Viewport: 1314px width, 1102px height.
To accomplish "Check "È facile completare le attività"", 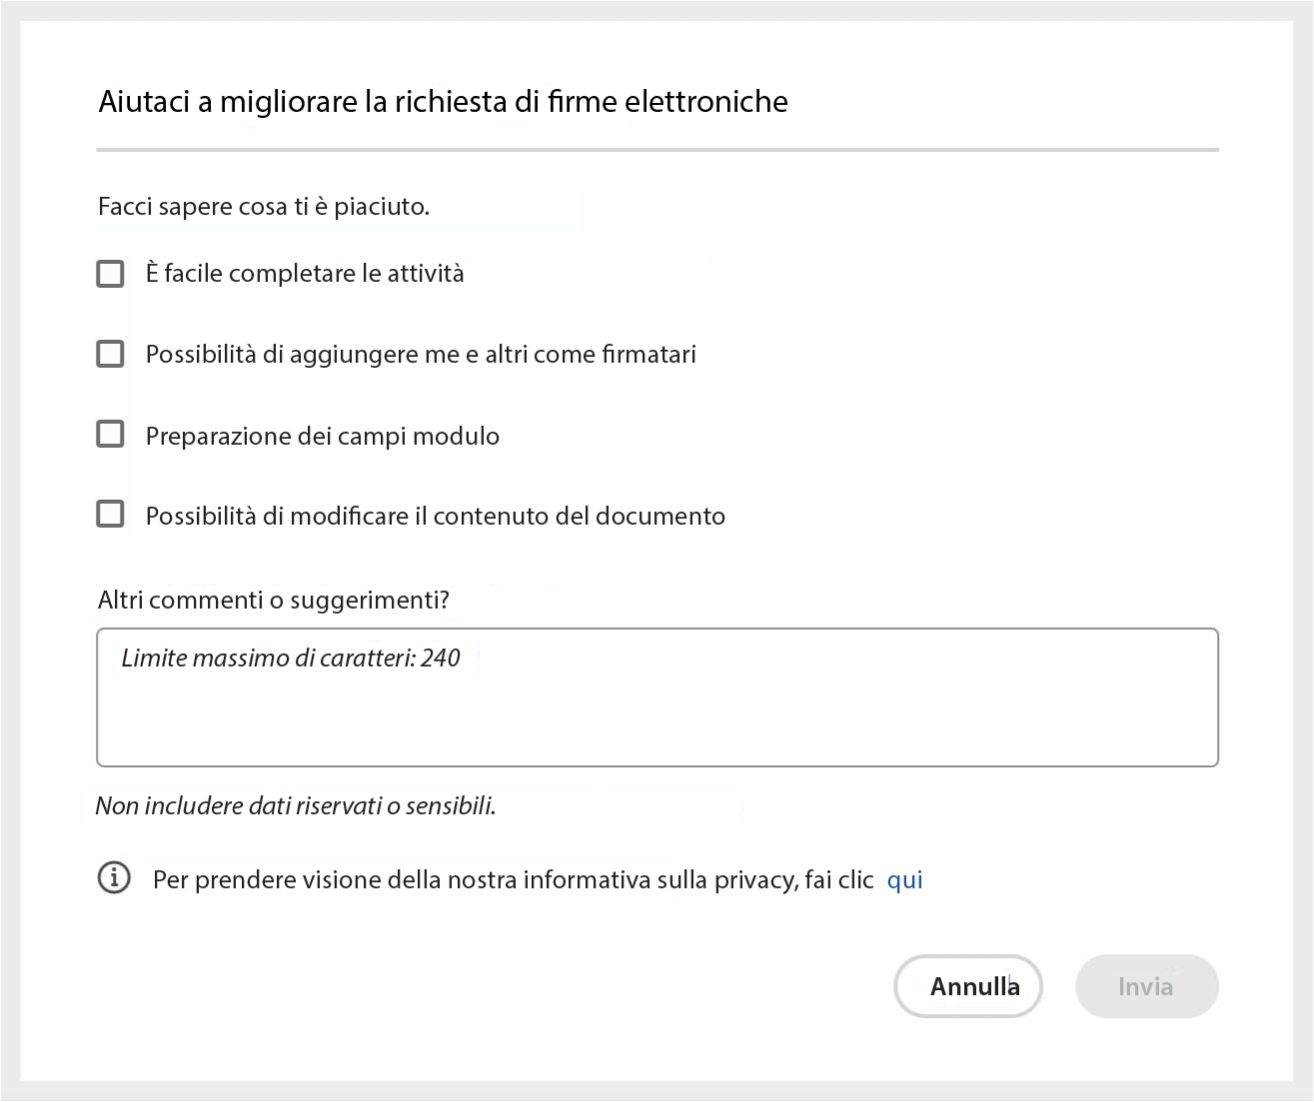I will click(109, 272).
